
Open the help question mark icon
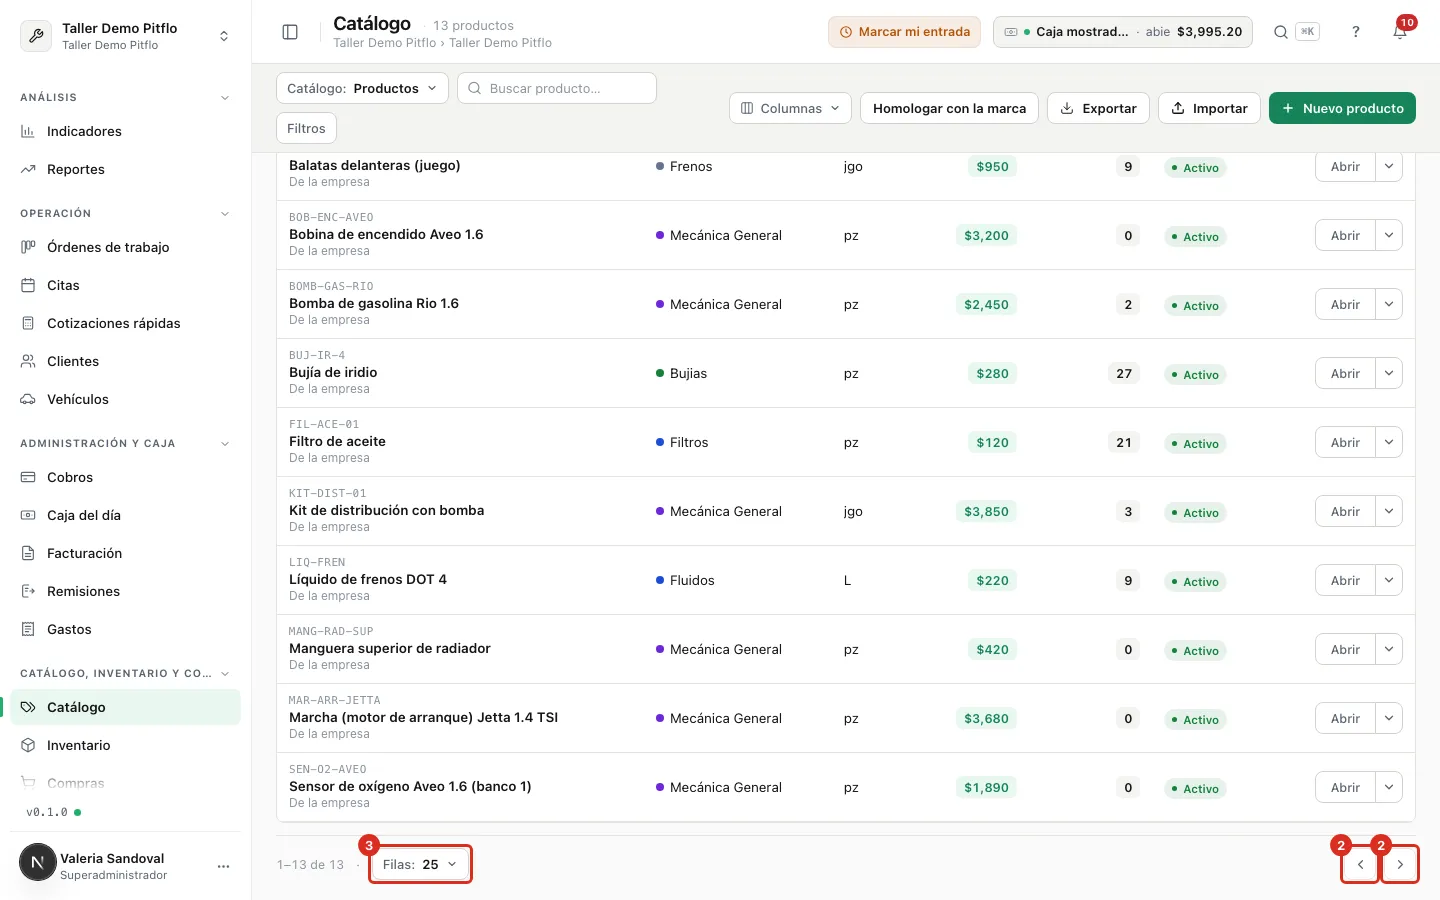[1356, 32]
